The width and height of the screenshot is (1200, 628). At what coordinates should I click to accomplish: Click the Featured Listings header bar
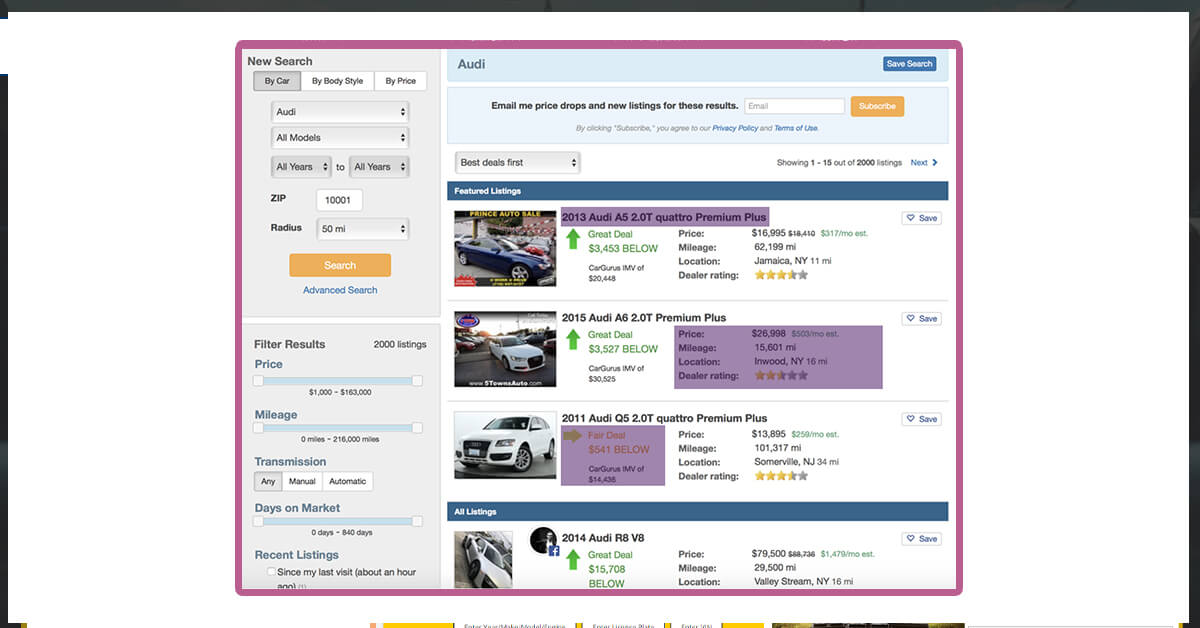pos(698,191)
